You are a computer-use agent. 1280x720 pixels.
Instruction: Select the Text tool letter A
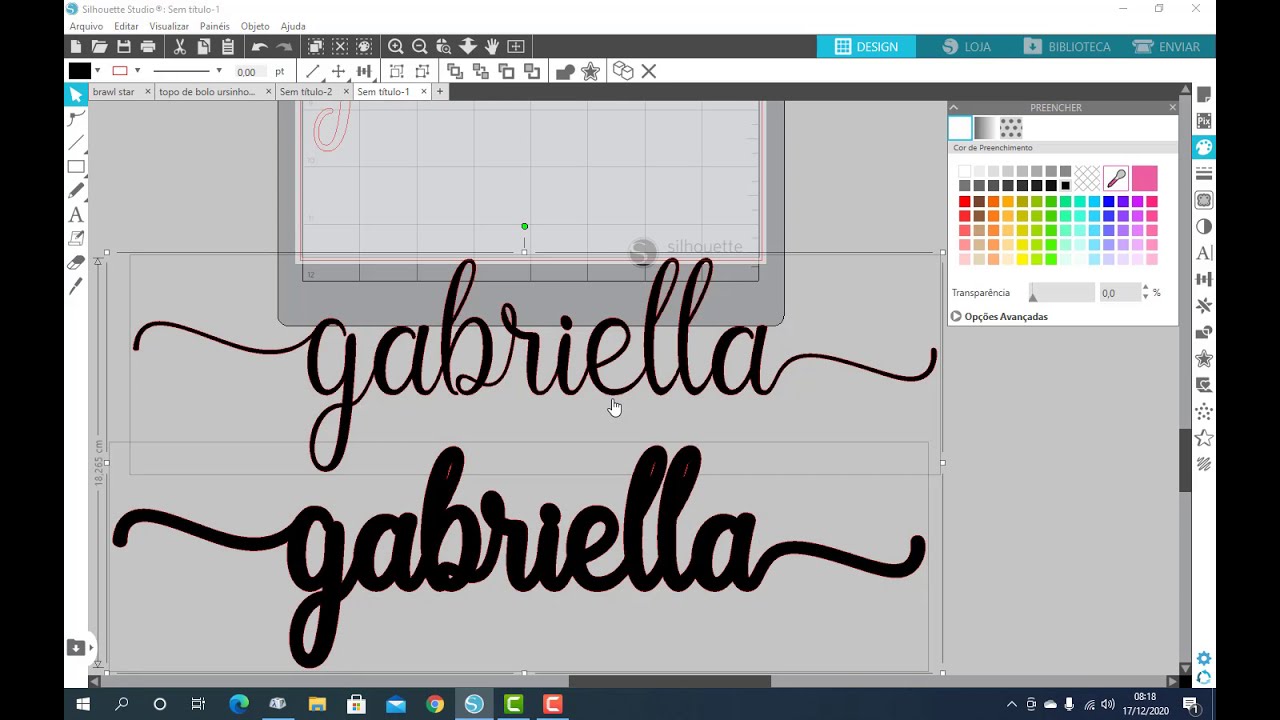click(x=76, y=215)
